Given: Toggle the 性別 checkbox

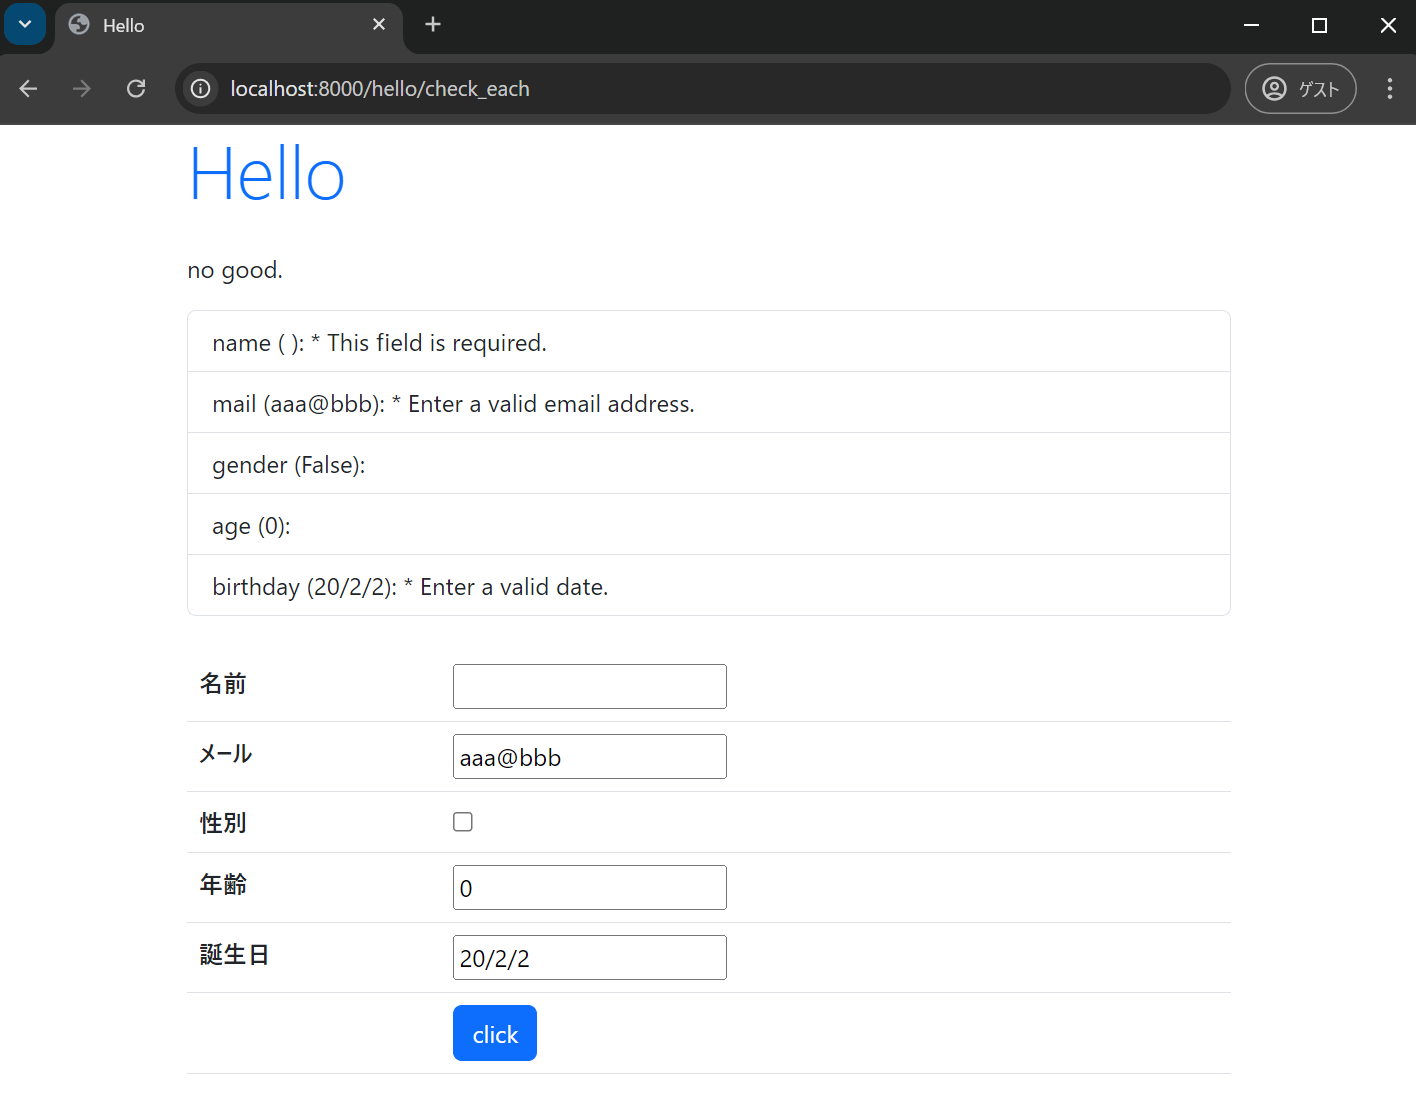Looking at the screenshot, I should tap(462, 821).
